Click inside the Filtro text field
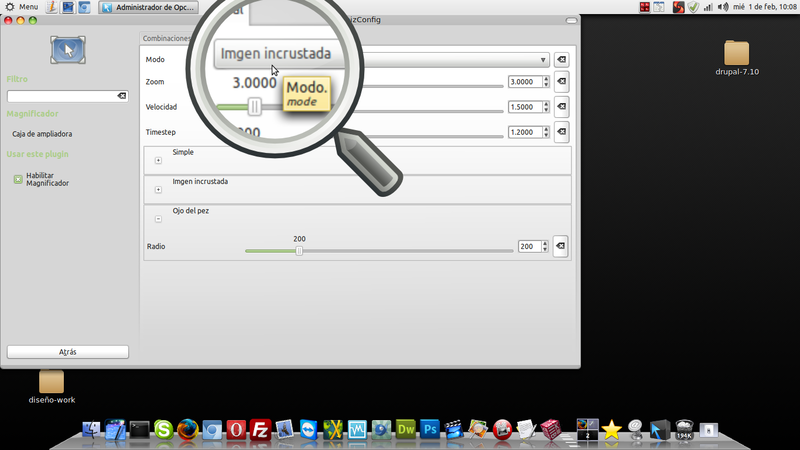The width and height of the screenshot is (800, 450). pos(60,96)
